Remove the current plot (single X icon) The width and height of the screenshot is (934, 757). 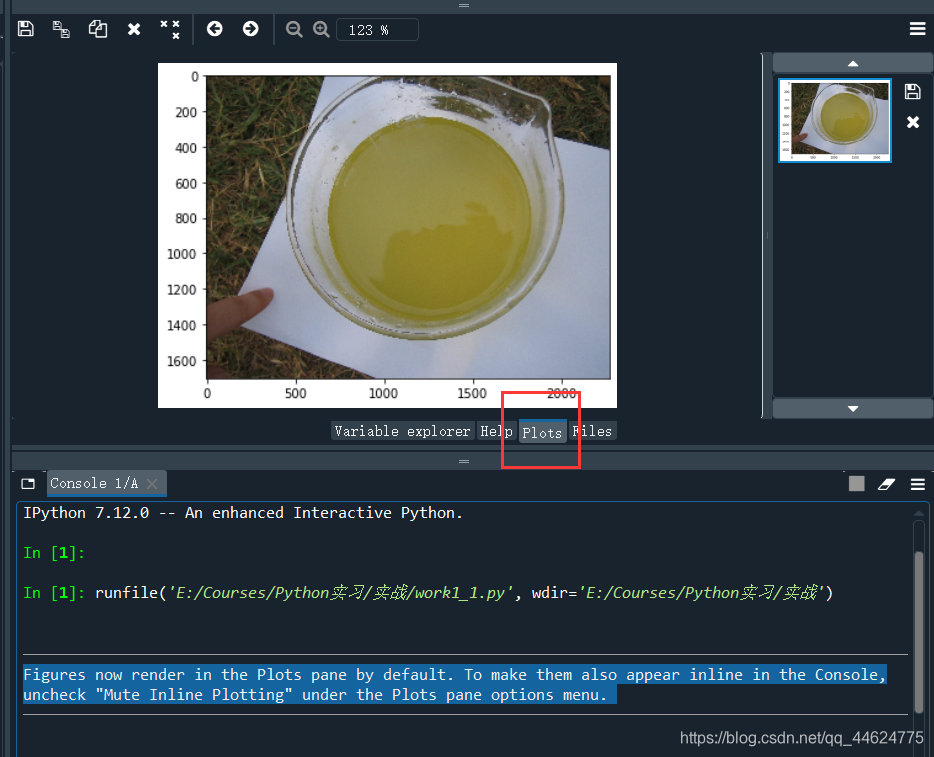pos(134,29)
